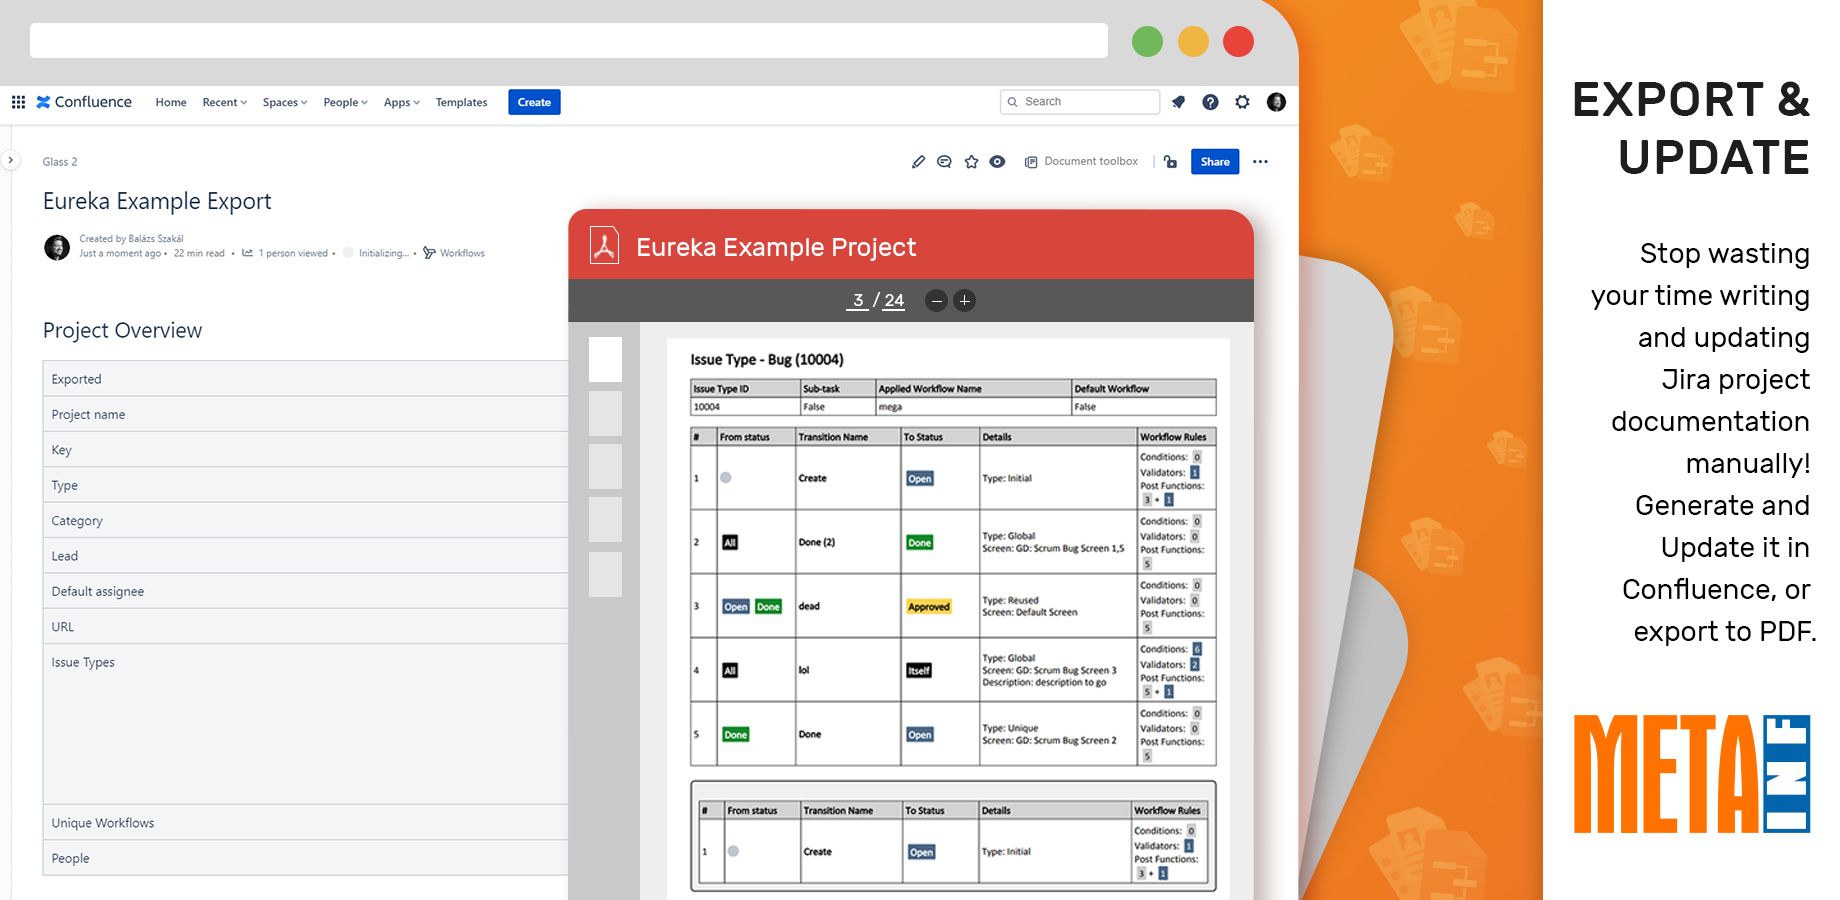Go to Home in navigation

tap(171, 102)
